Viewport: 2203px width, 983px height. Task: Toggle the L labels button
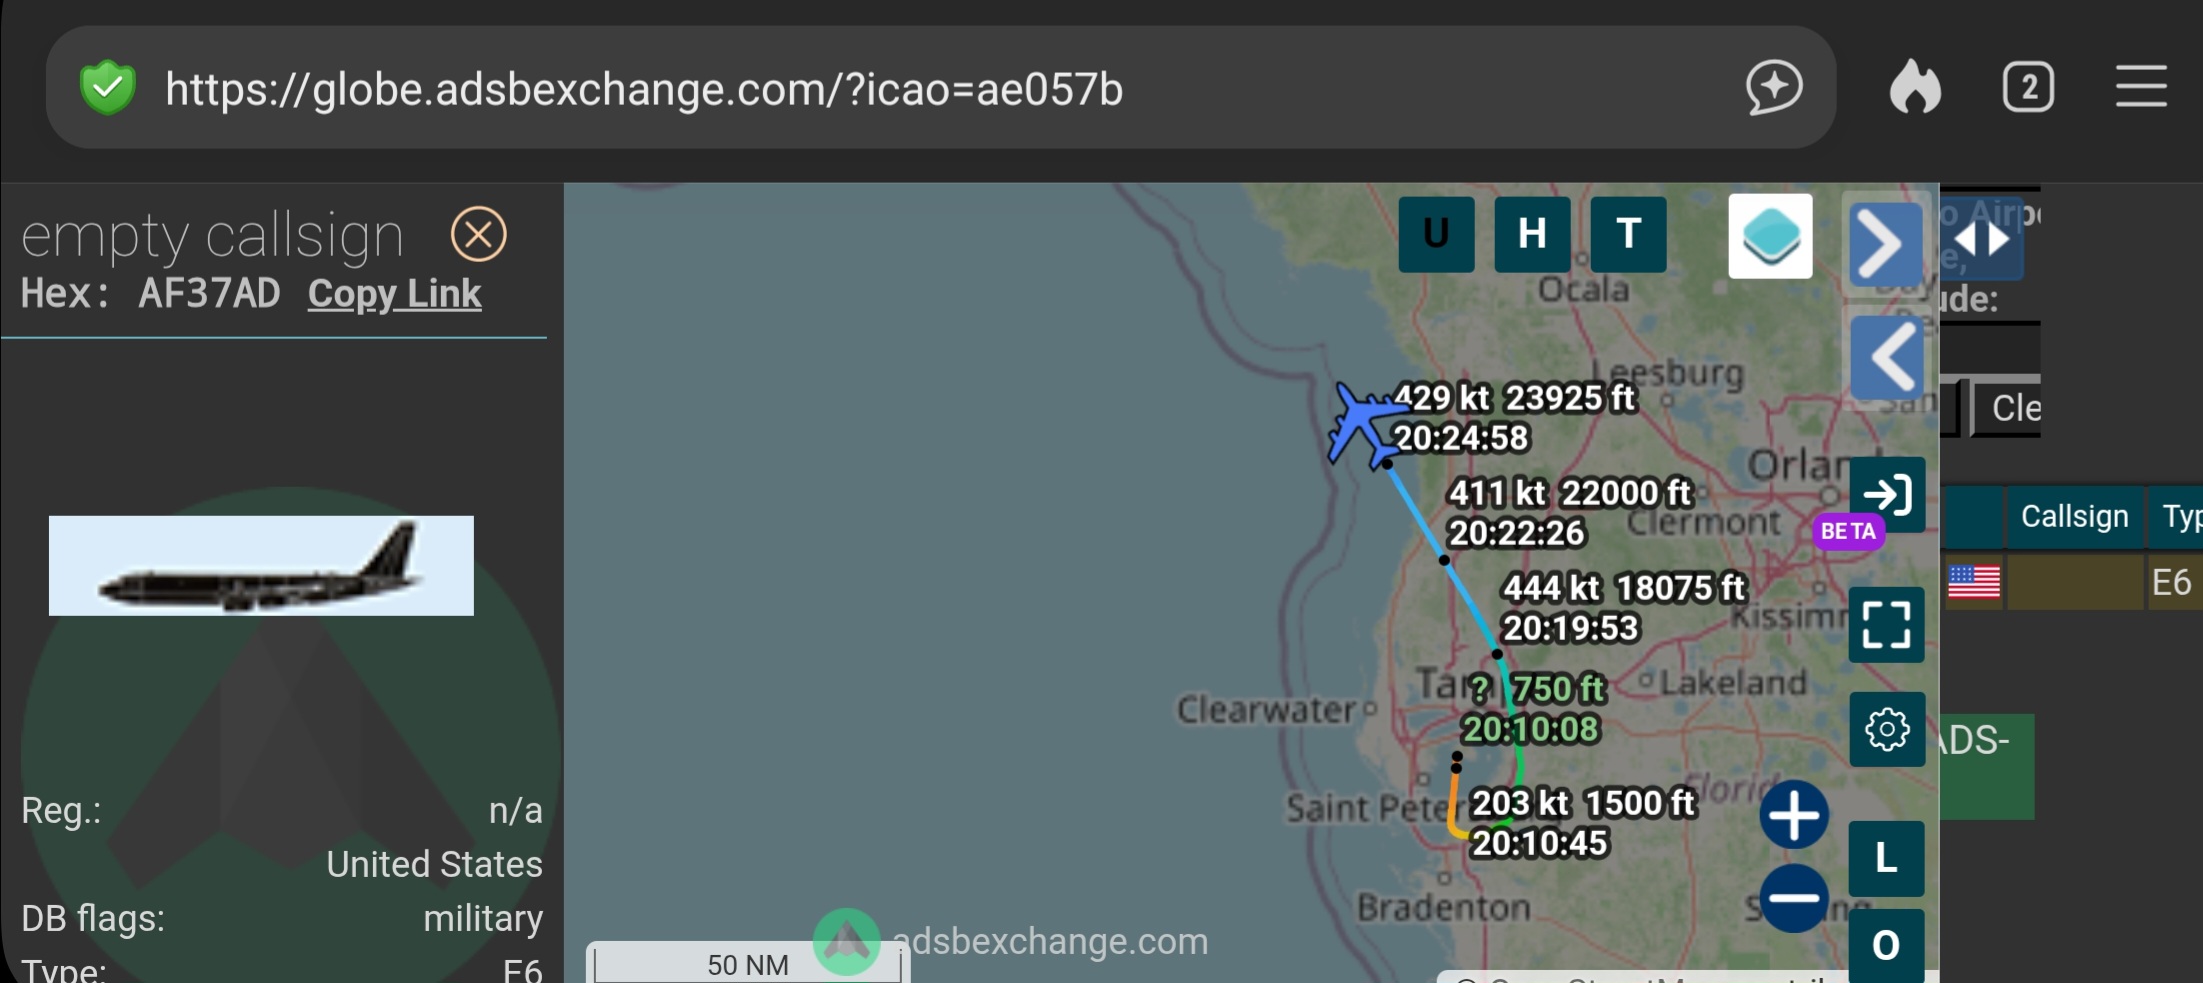click(x=1886, y=858)
